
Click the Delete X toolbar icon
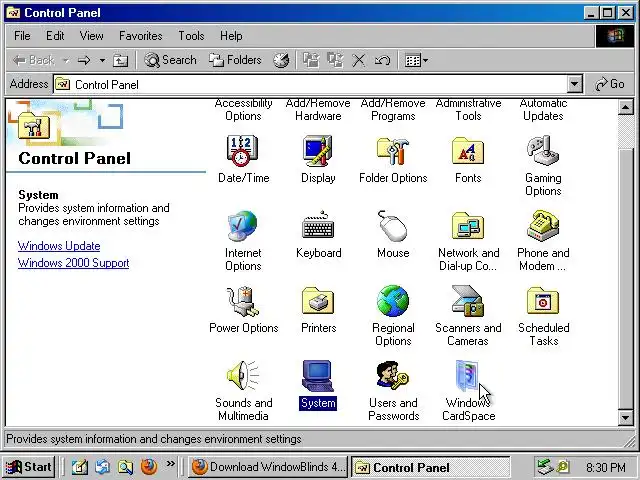(x=359, y=60)
